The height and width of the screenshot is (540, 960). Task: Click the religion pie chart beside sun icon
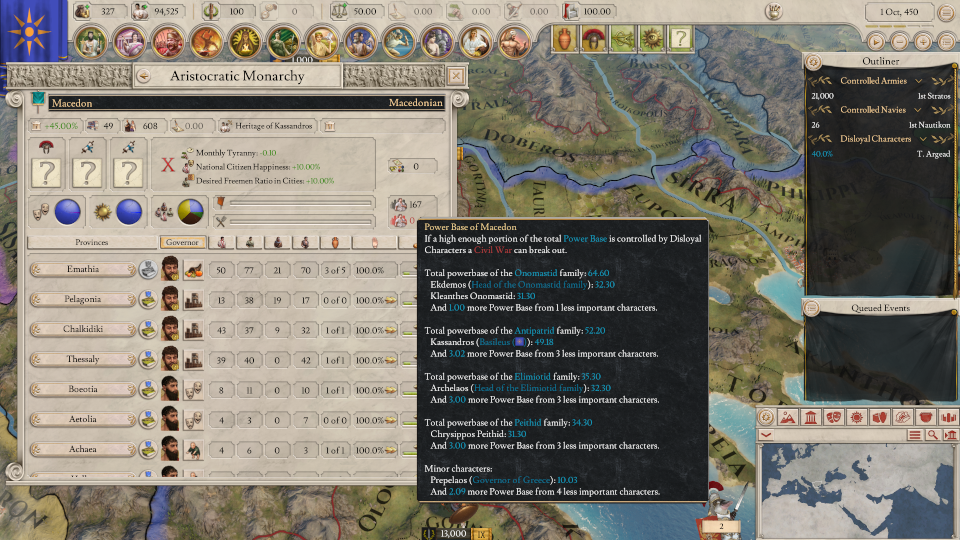(x=129, y=212)
